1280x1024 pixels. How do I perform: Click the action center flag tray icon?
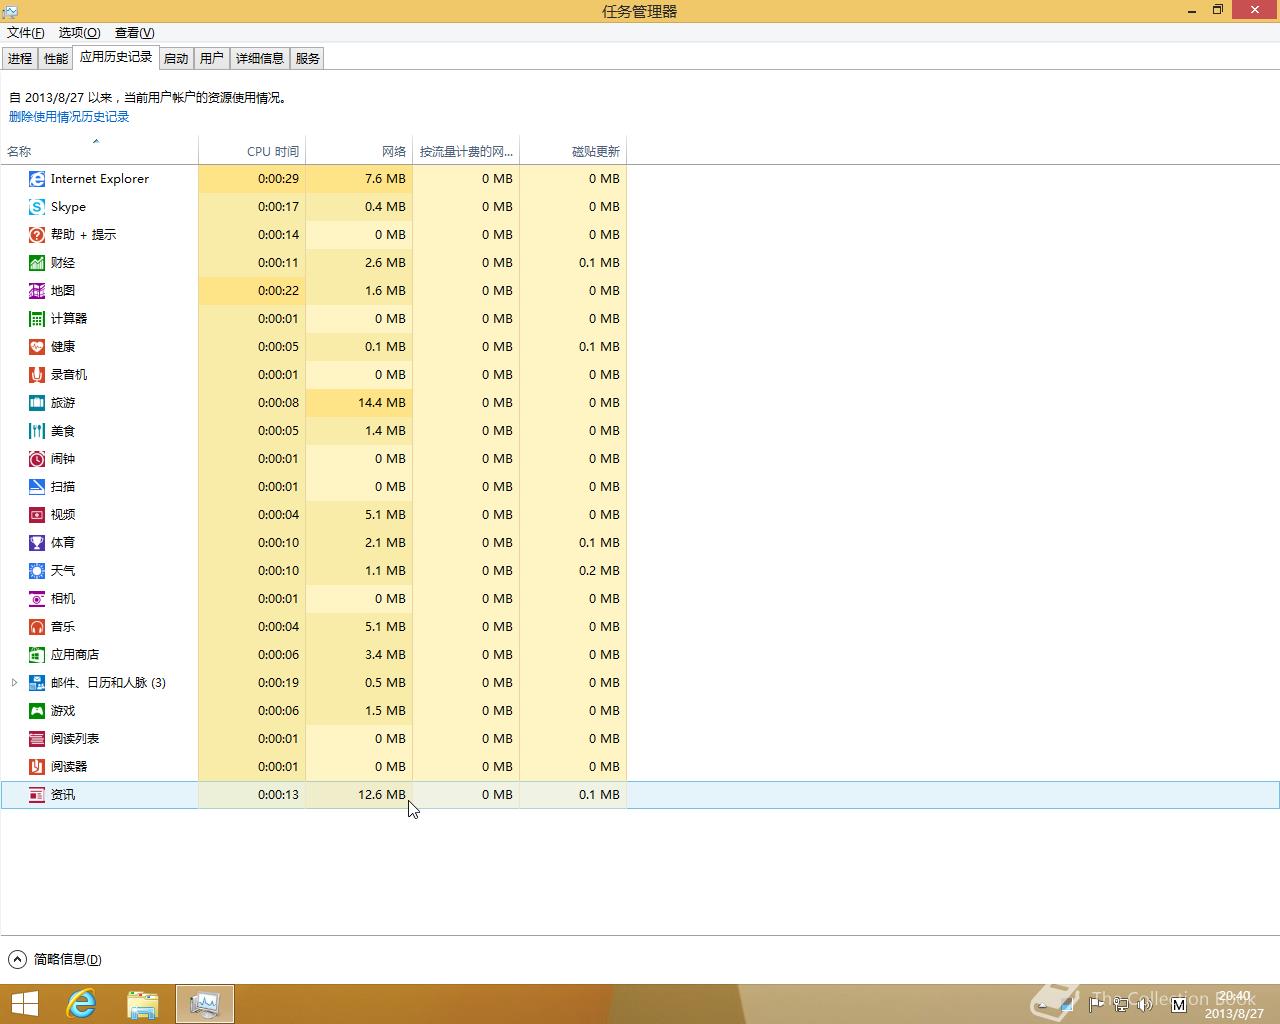[1097, 1004]
